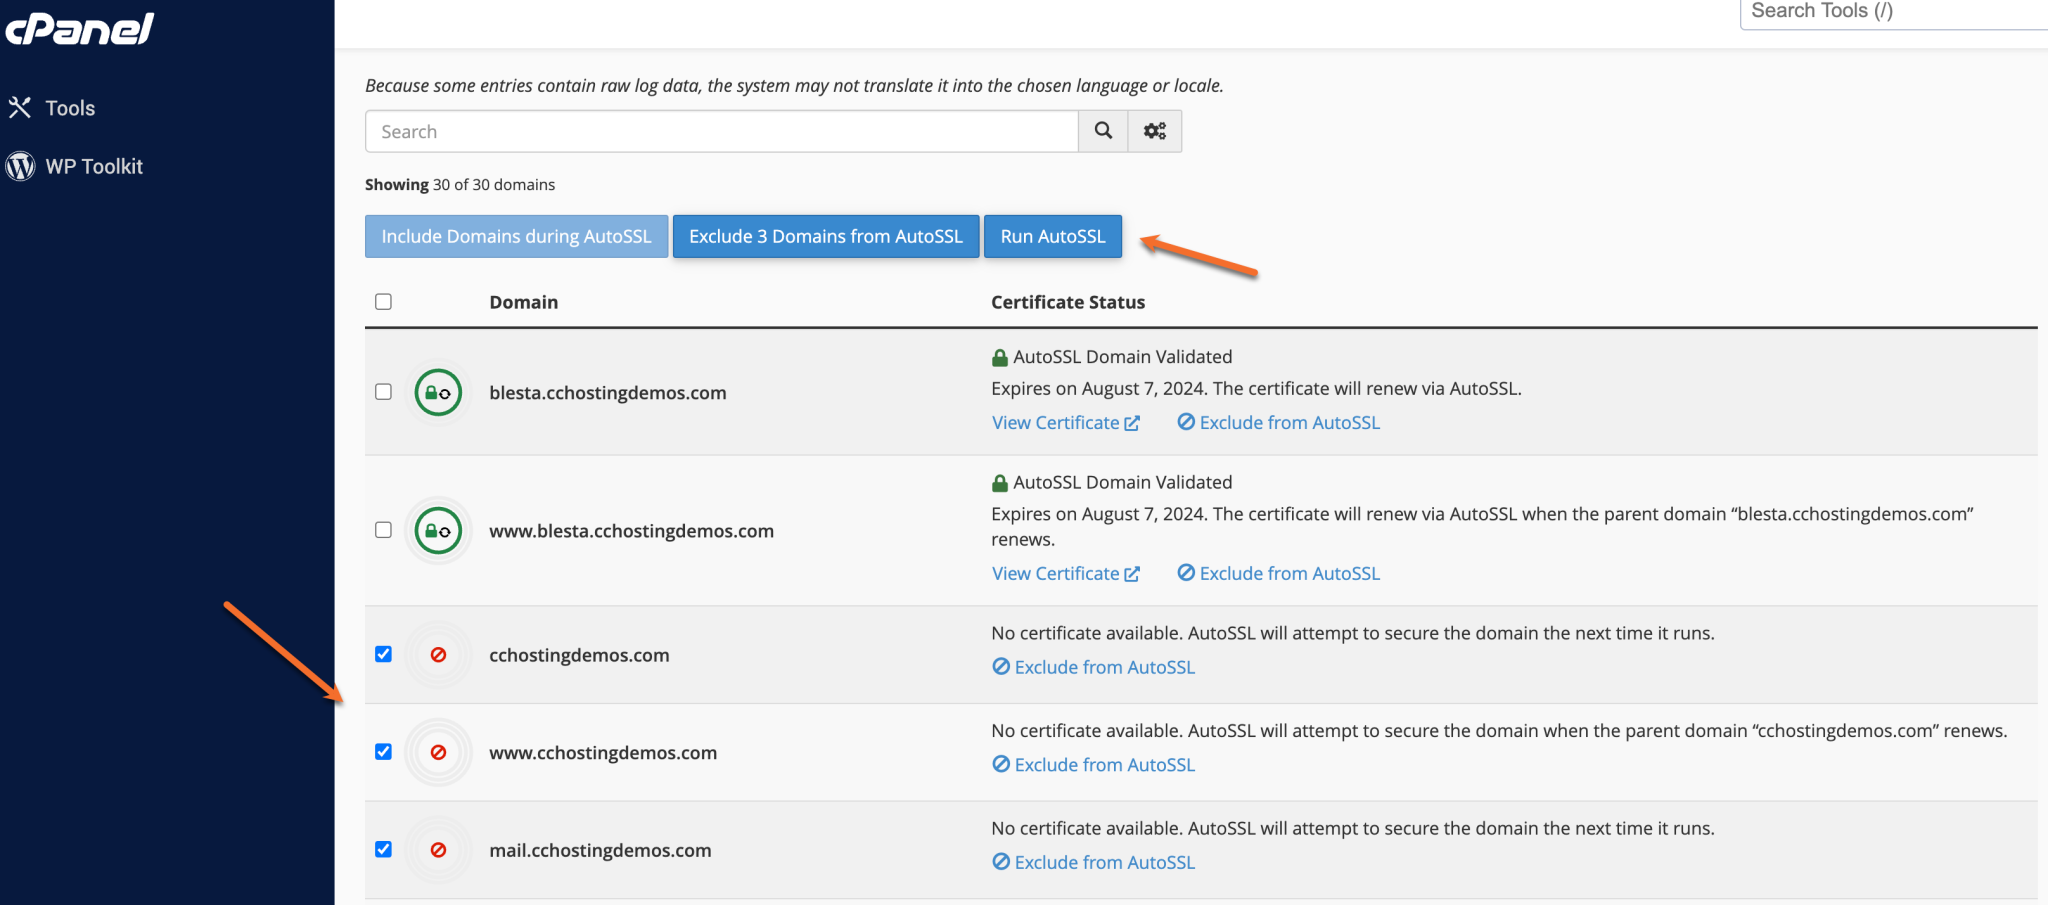Toggle the select-all domains checkbox
2048x905 pixels.
383,301
